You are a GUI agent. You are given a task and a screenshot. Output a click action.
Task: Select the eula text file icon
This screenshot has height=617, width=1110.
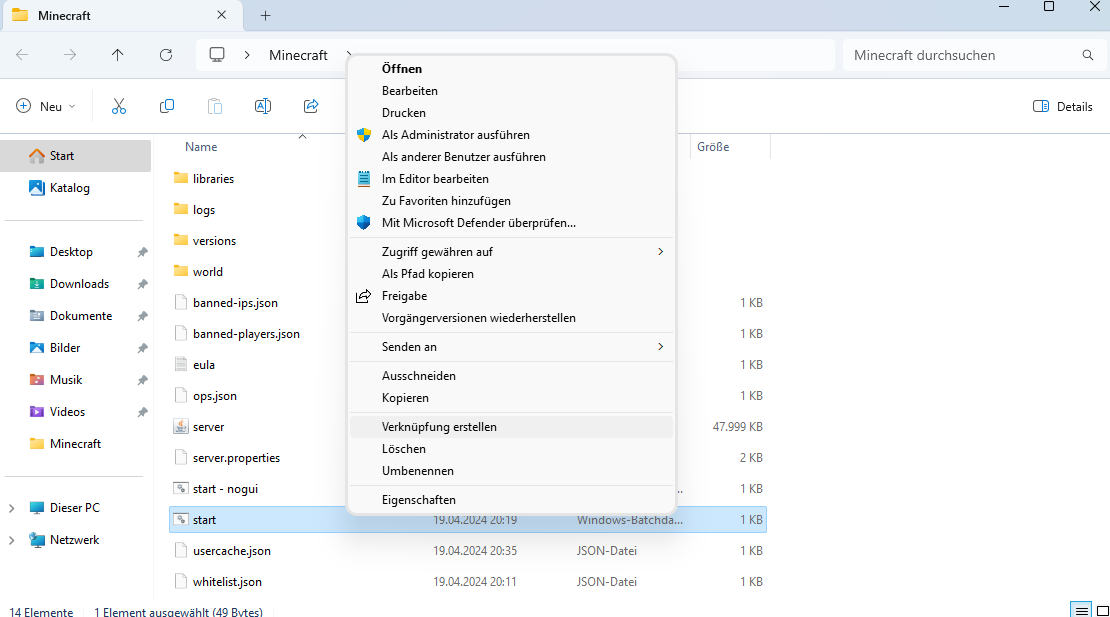(181, 364)
